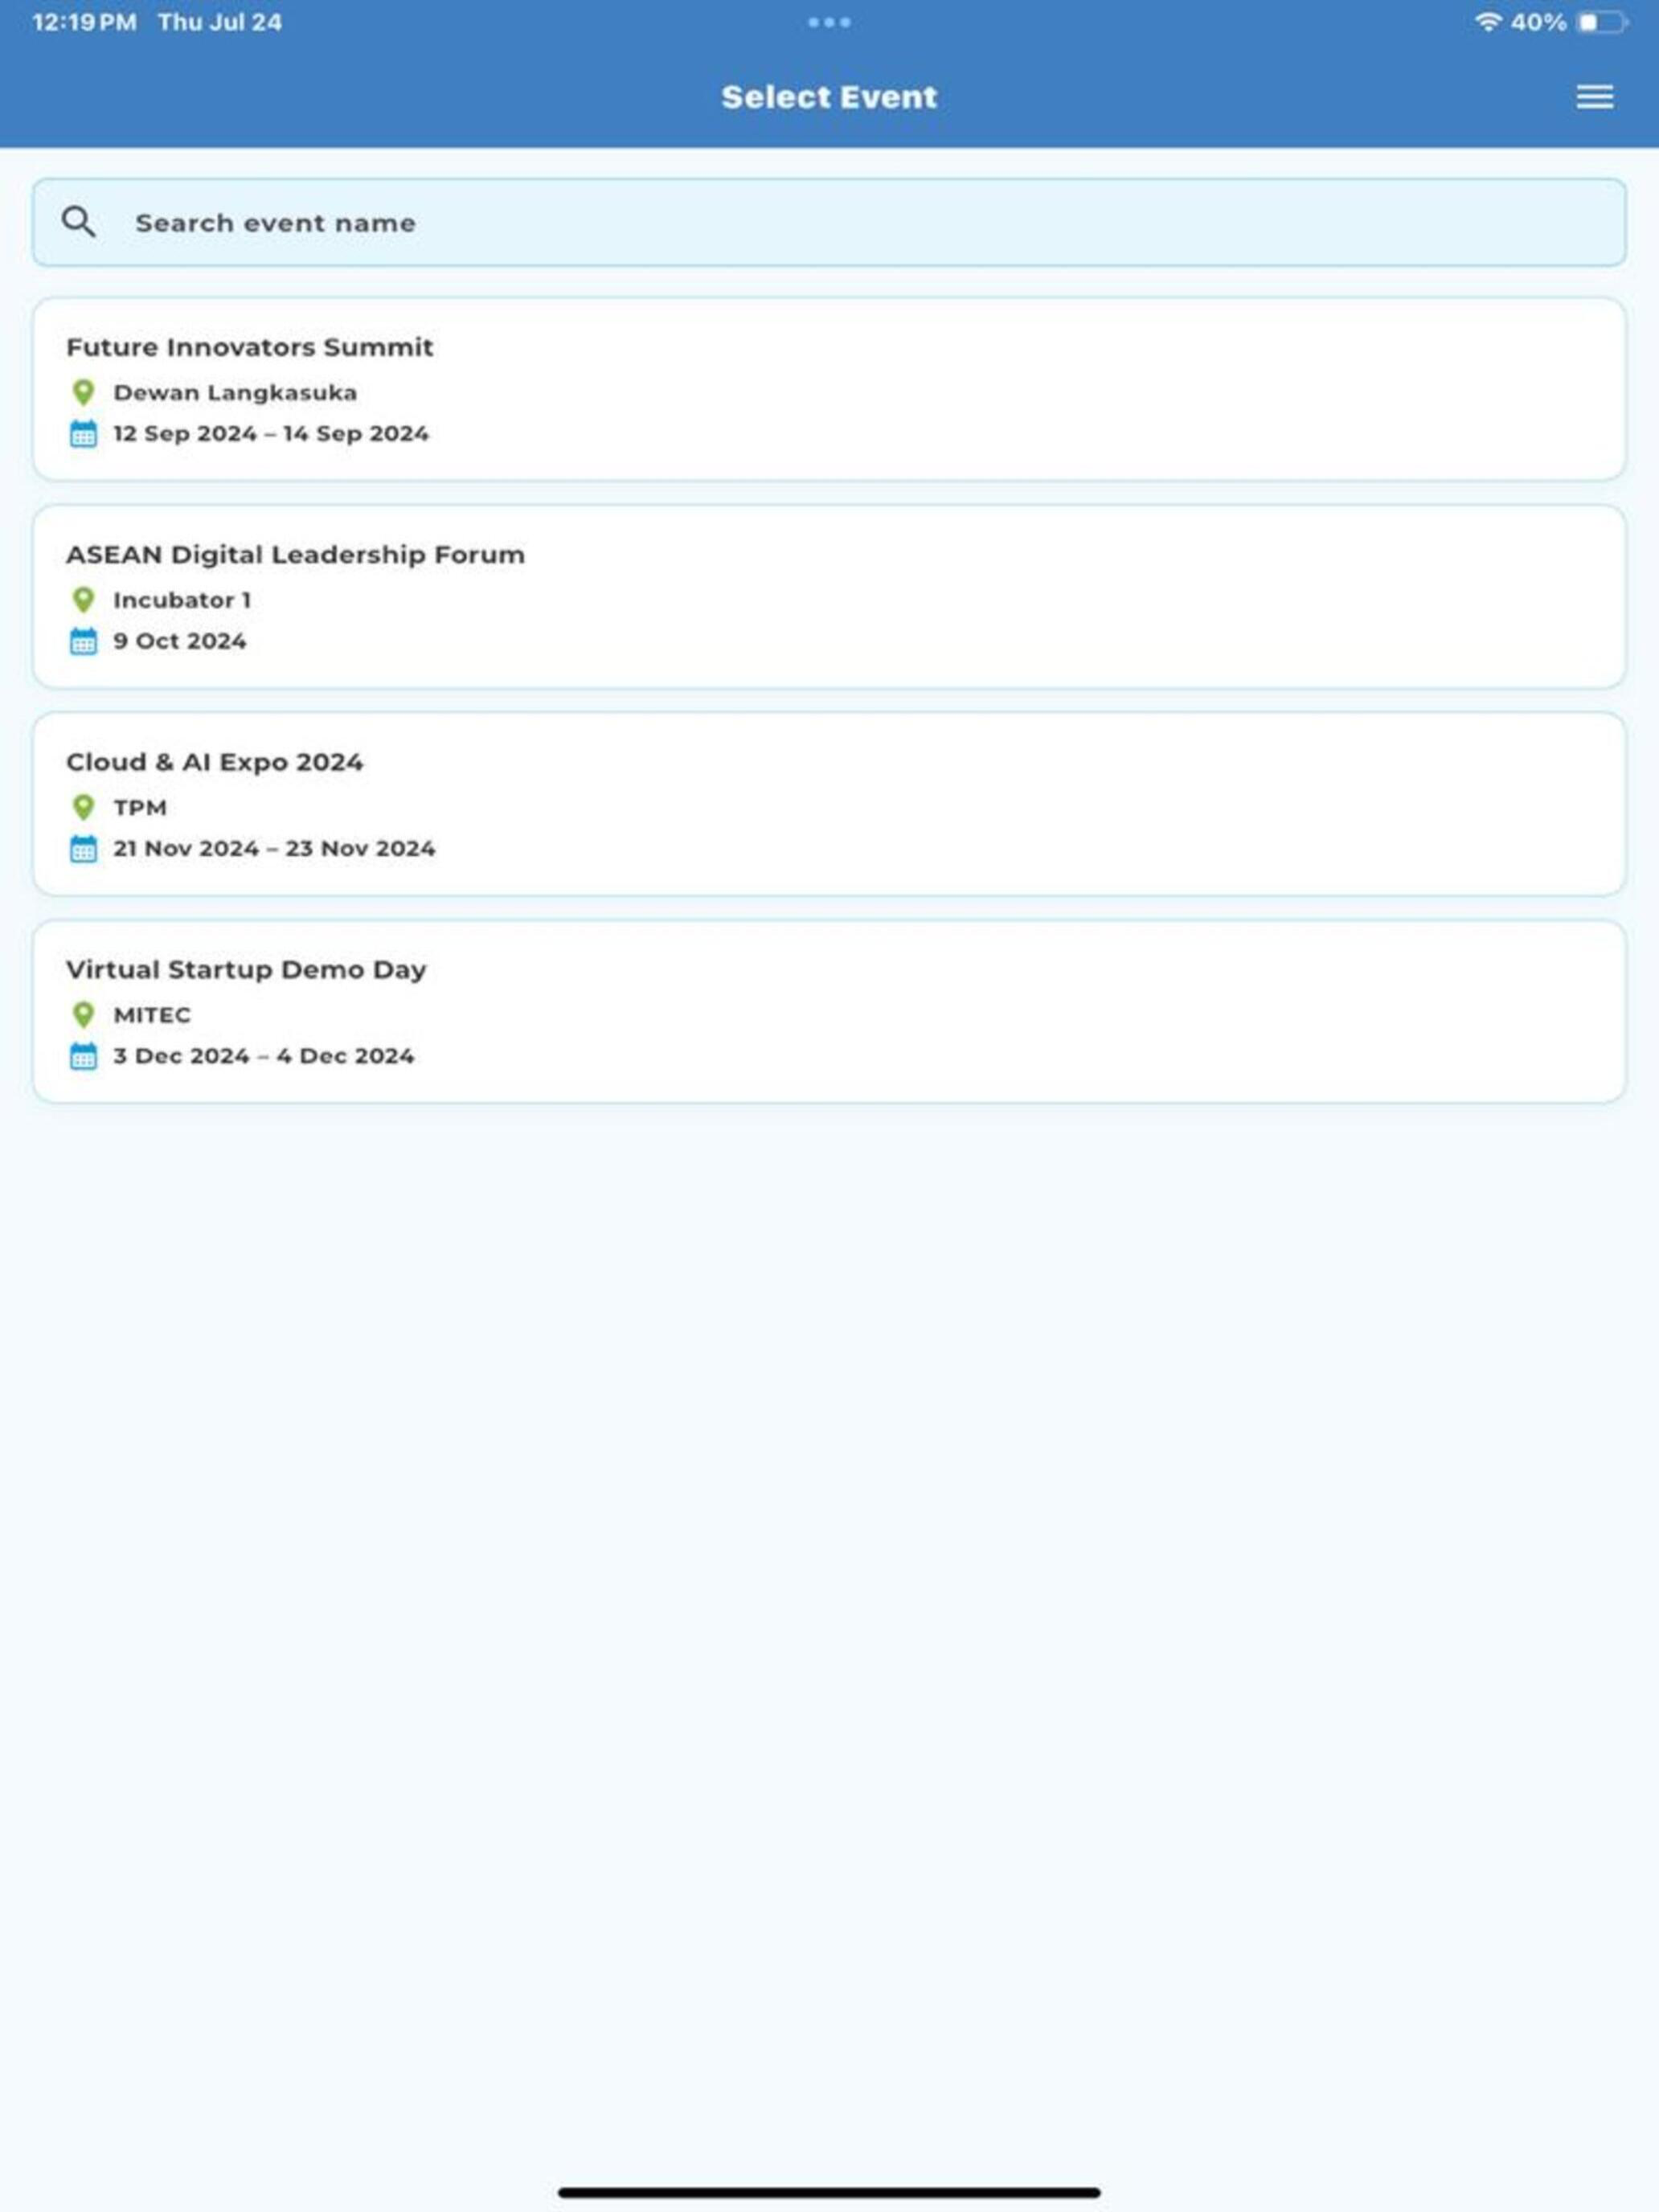Tap location pin beside Incubator 1
This screenshot has width=1659, height=2212.
[x=84, y=600]
